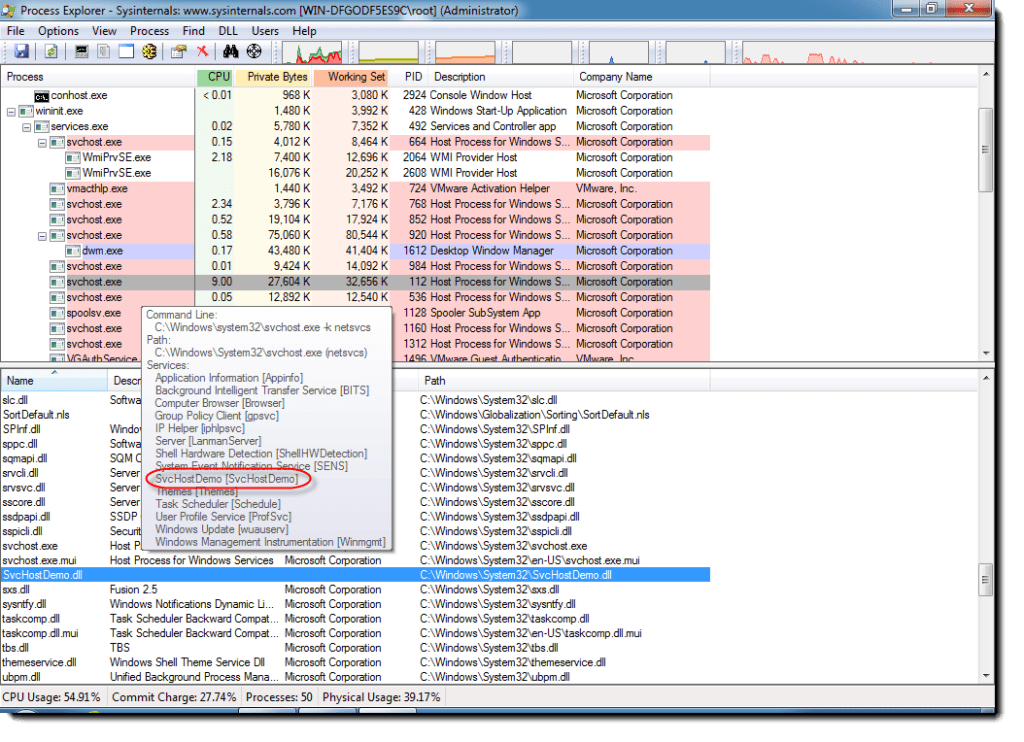The height and width of the screenshot is (742, 1024).
Task: Collapse the services.exe tree node
Action: 27,127
